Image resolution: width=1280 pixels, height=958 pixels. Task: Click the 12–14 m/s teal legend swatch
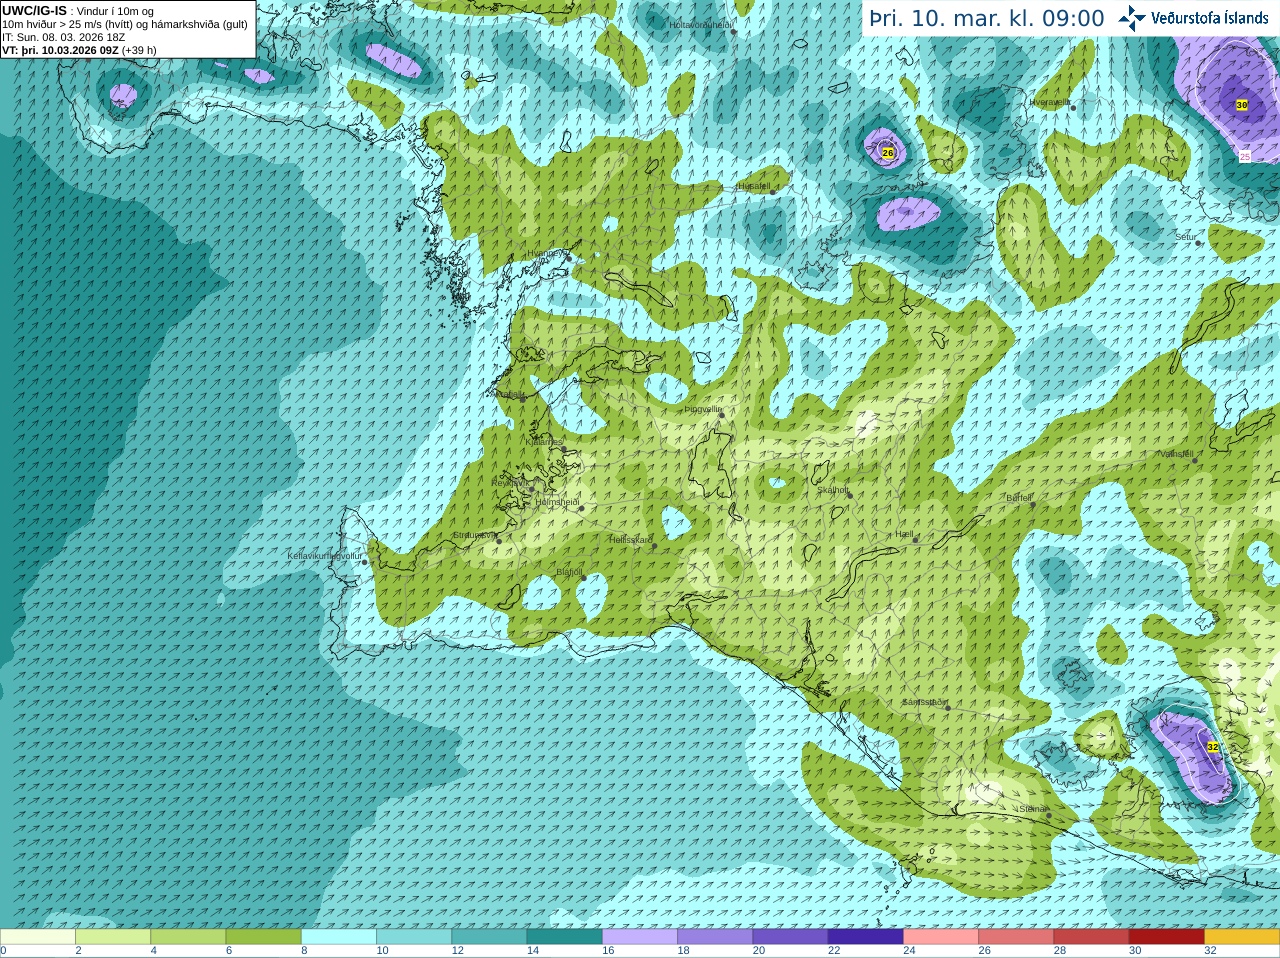489,937
